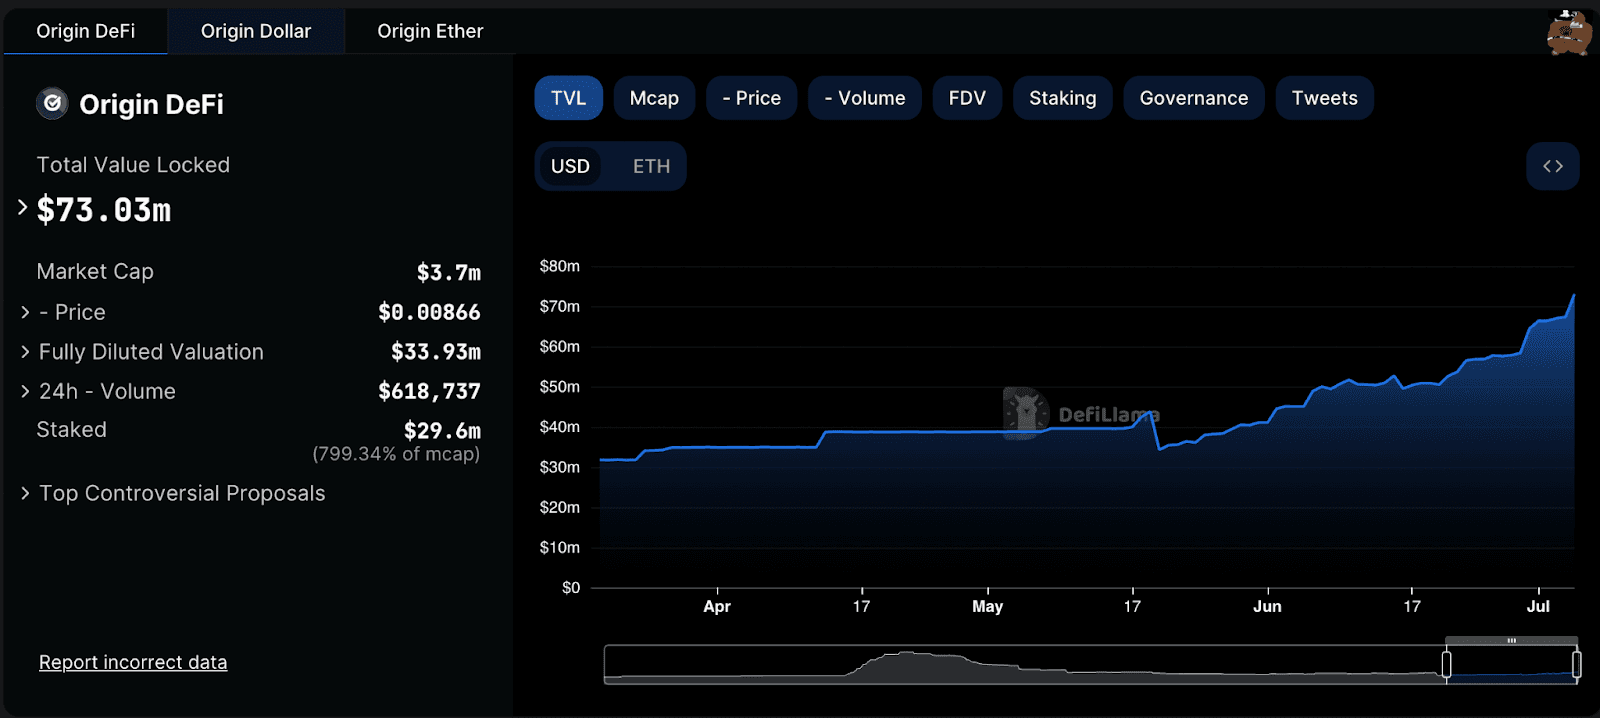Click the user avatar in top corner

[x=1568, y=32]
